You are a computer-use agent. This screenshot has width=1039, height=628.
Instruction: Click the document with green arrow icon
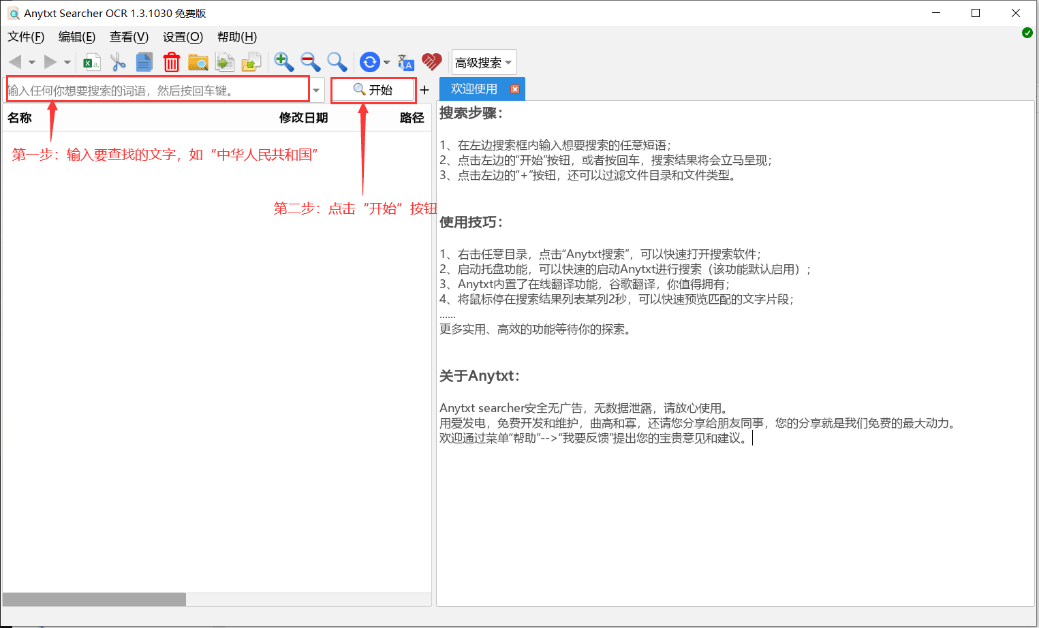(x=225, y=62)
